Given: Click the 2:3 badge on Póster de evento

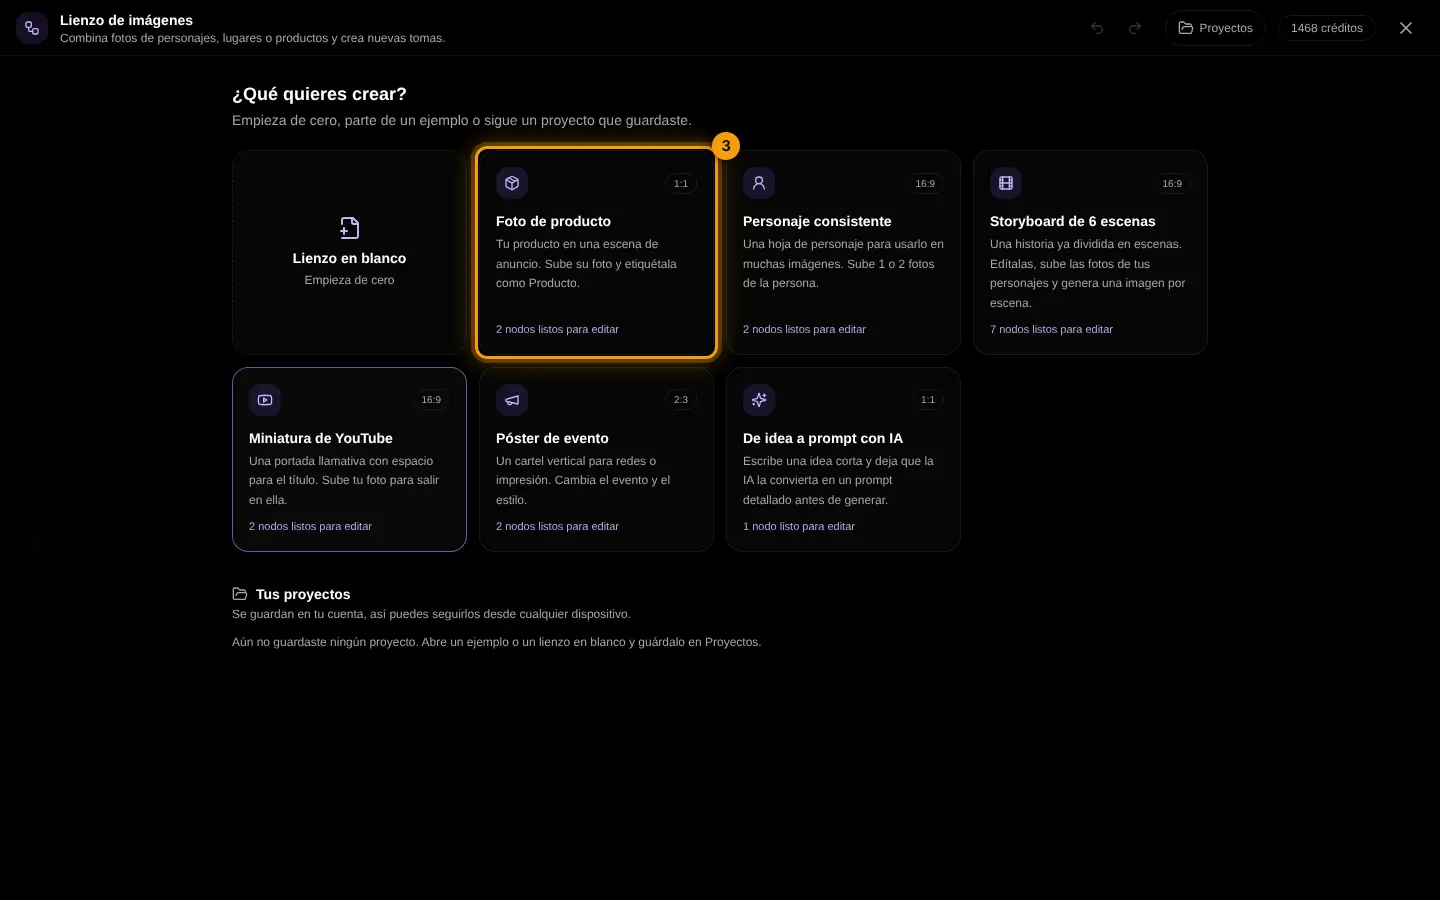Looking at the screenshot, I should (x=681, y=400).
